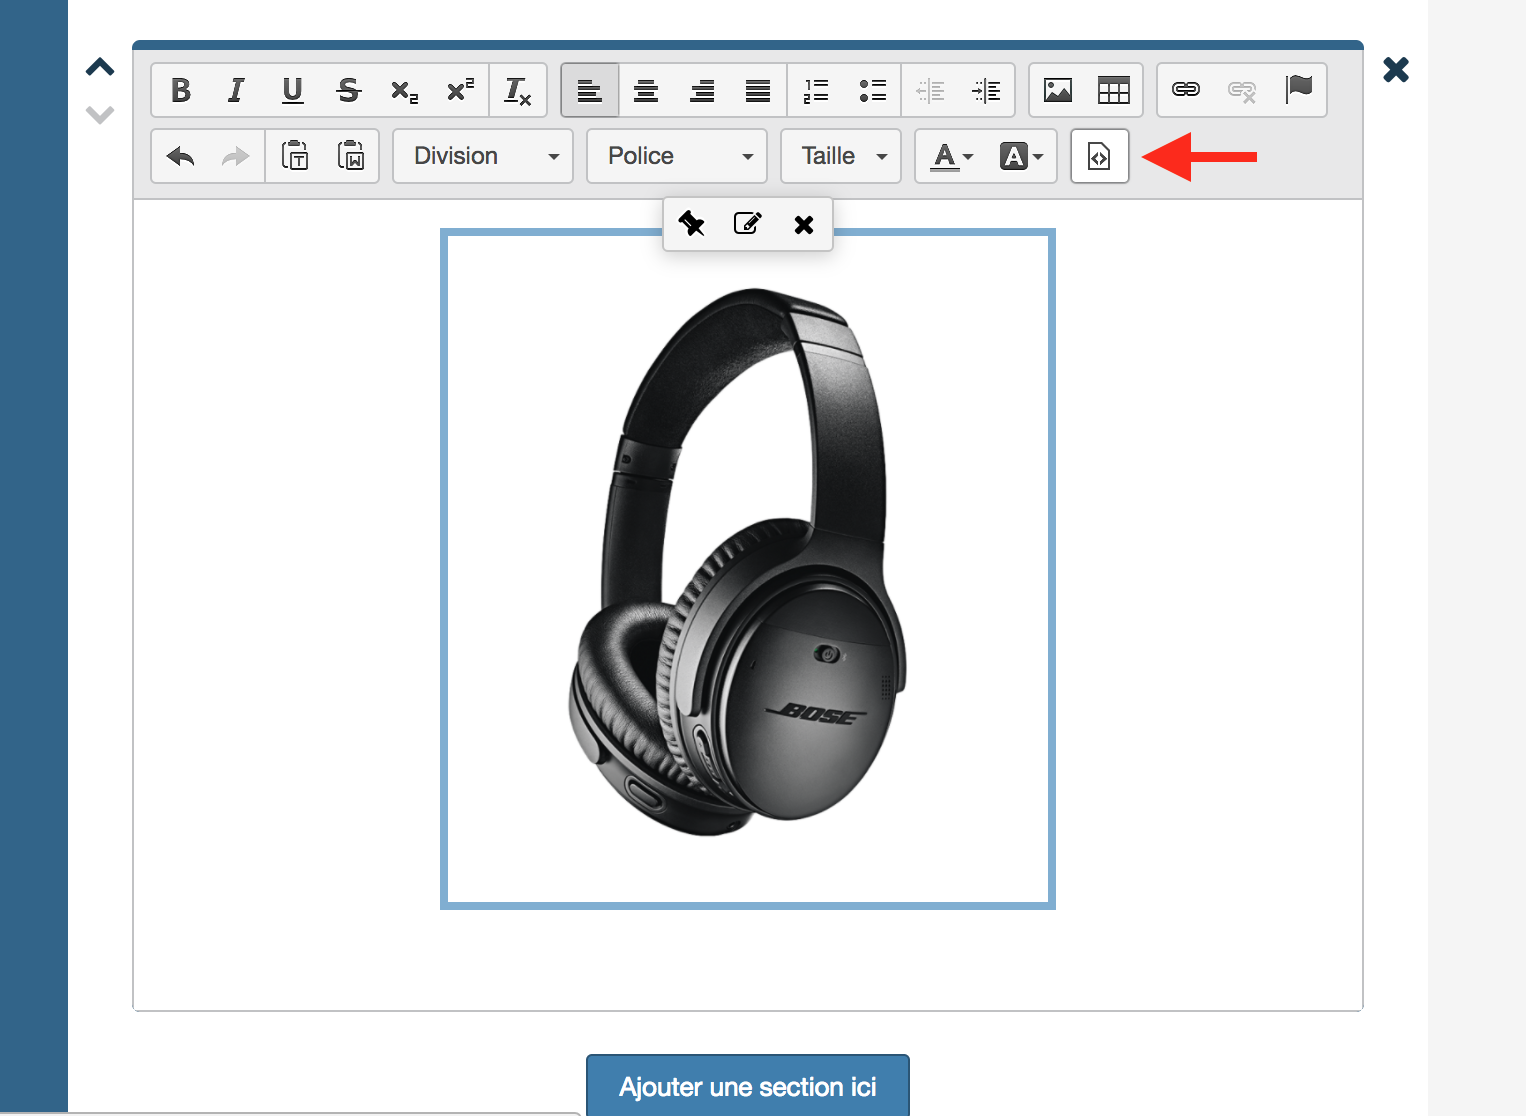1526x1116 pixels.
Task: Undo last action
Action: click(x=181, y=156)
